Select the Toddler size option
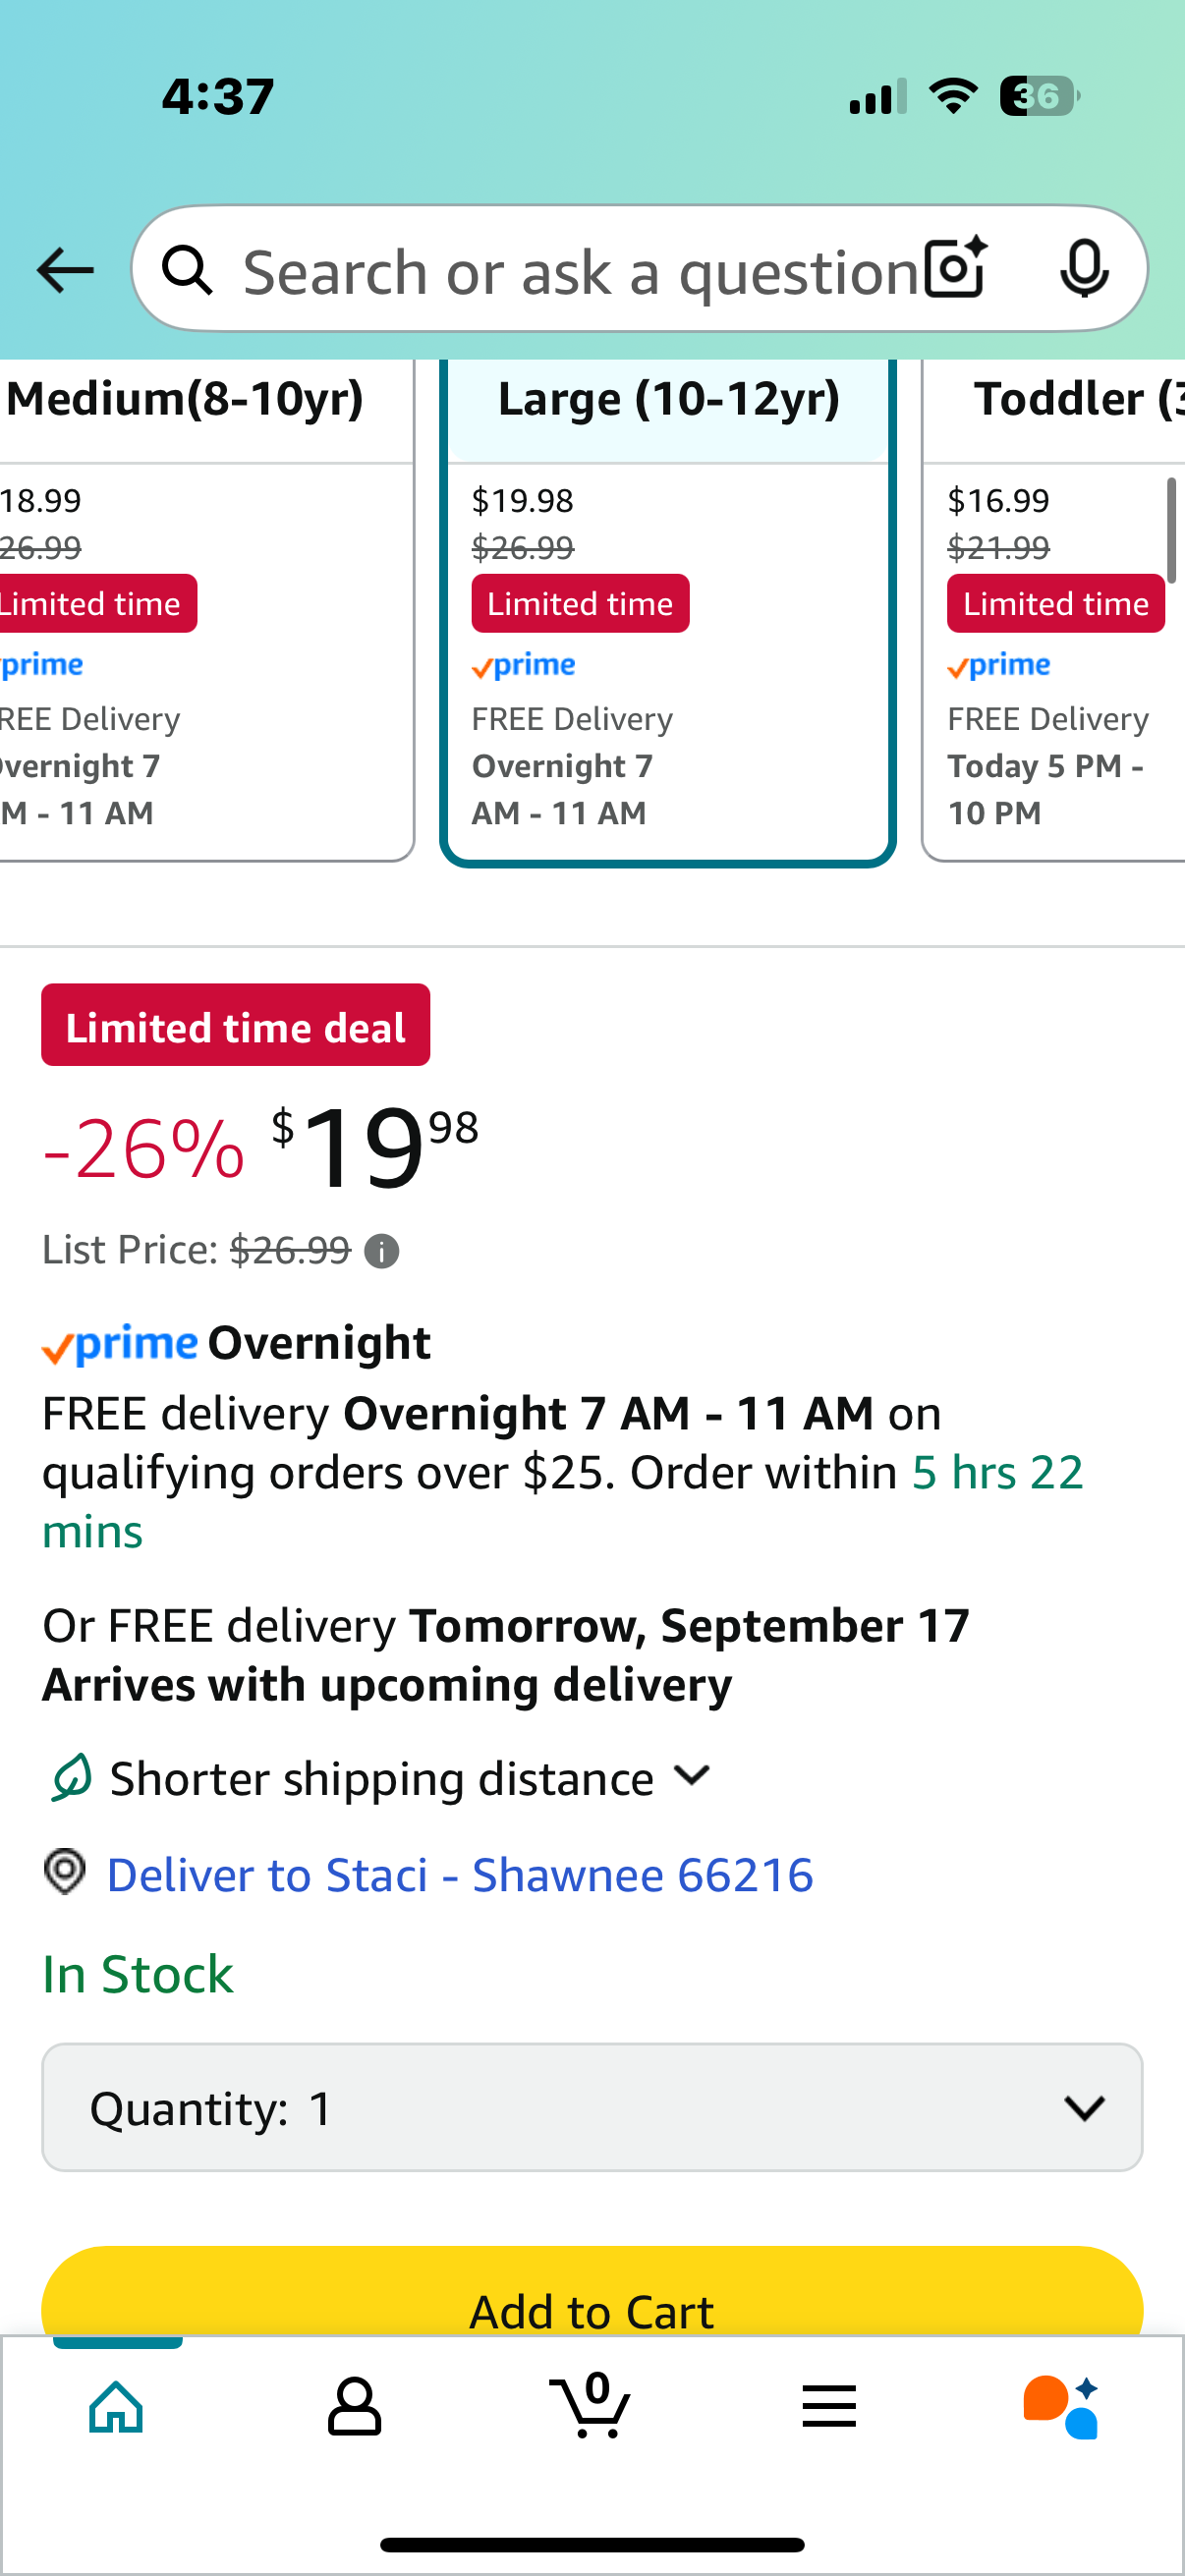1185x2576 pixels. pyautogui.click(x=1054, y=610)
